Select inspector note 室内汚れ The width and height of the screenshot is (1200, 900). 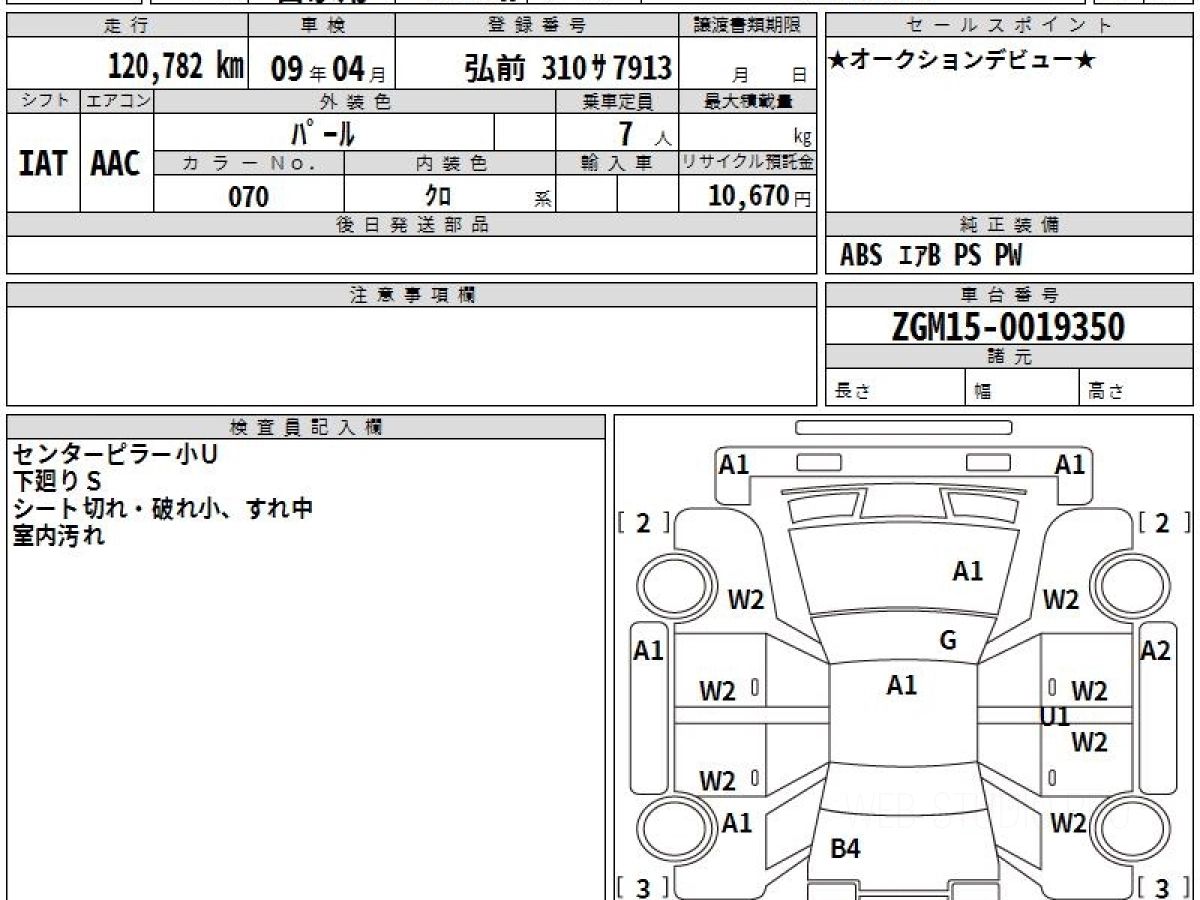[x=58, y=536]
